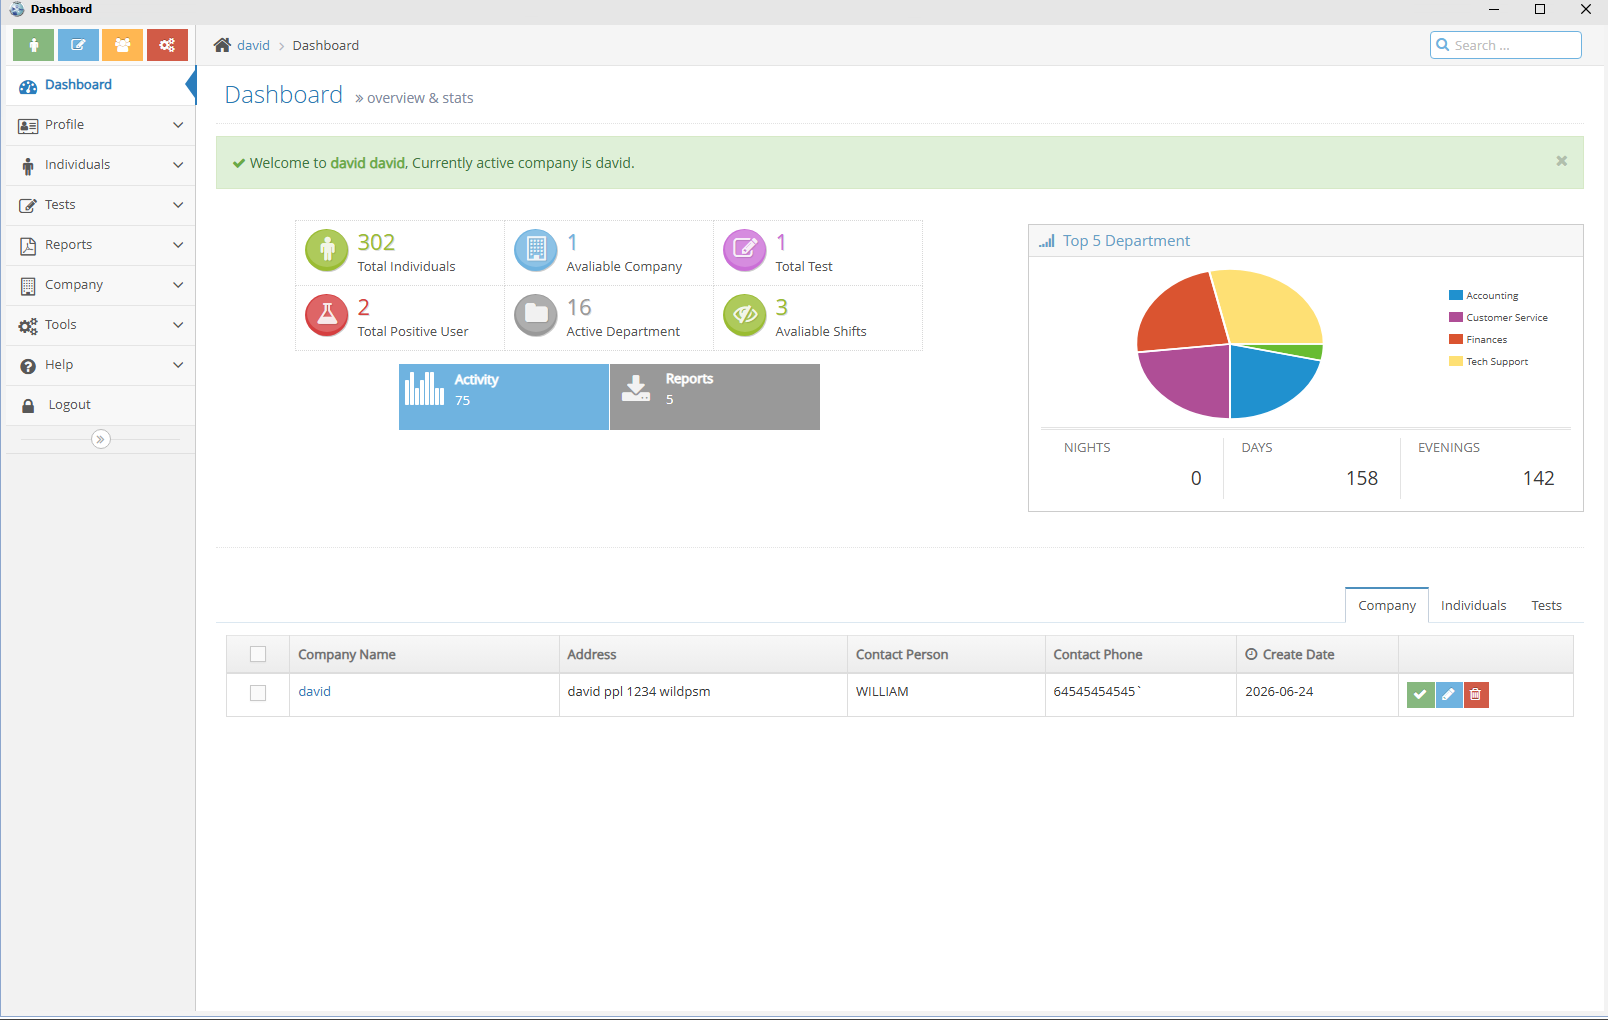Switch to the Individuals tab
Viewport: 1608px width, 1020px height.
tap(1473, 605)
